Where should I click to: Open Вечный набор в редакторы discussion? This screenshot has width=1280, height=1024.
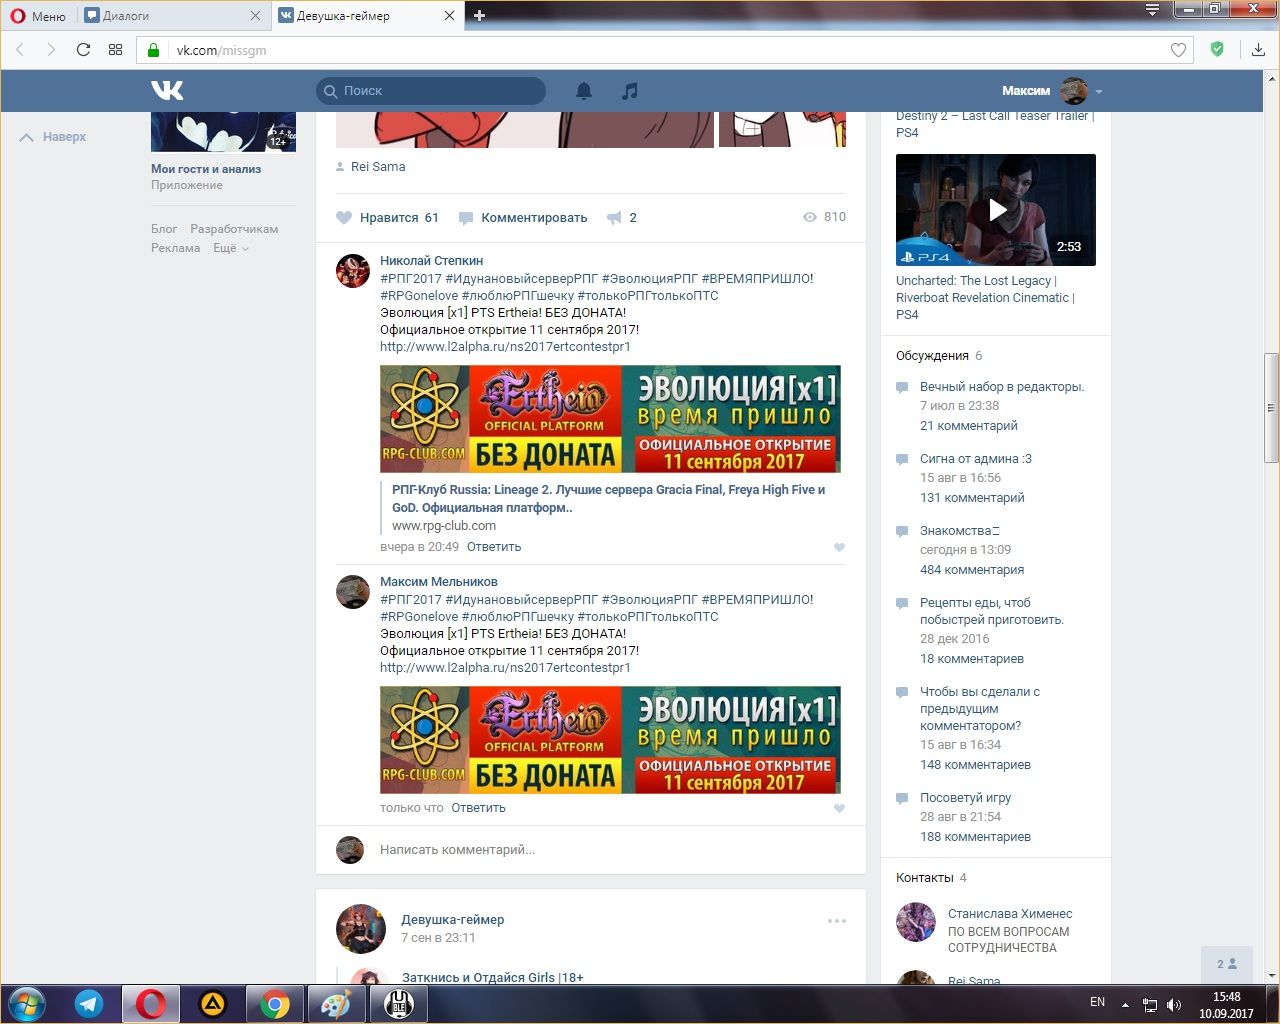click(1002, 387)
